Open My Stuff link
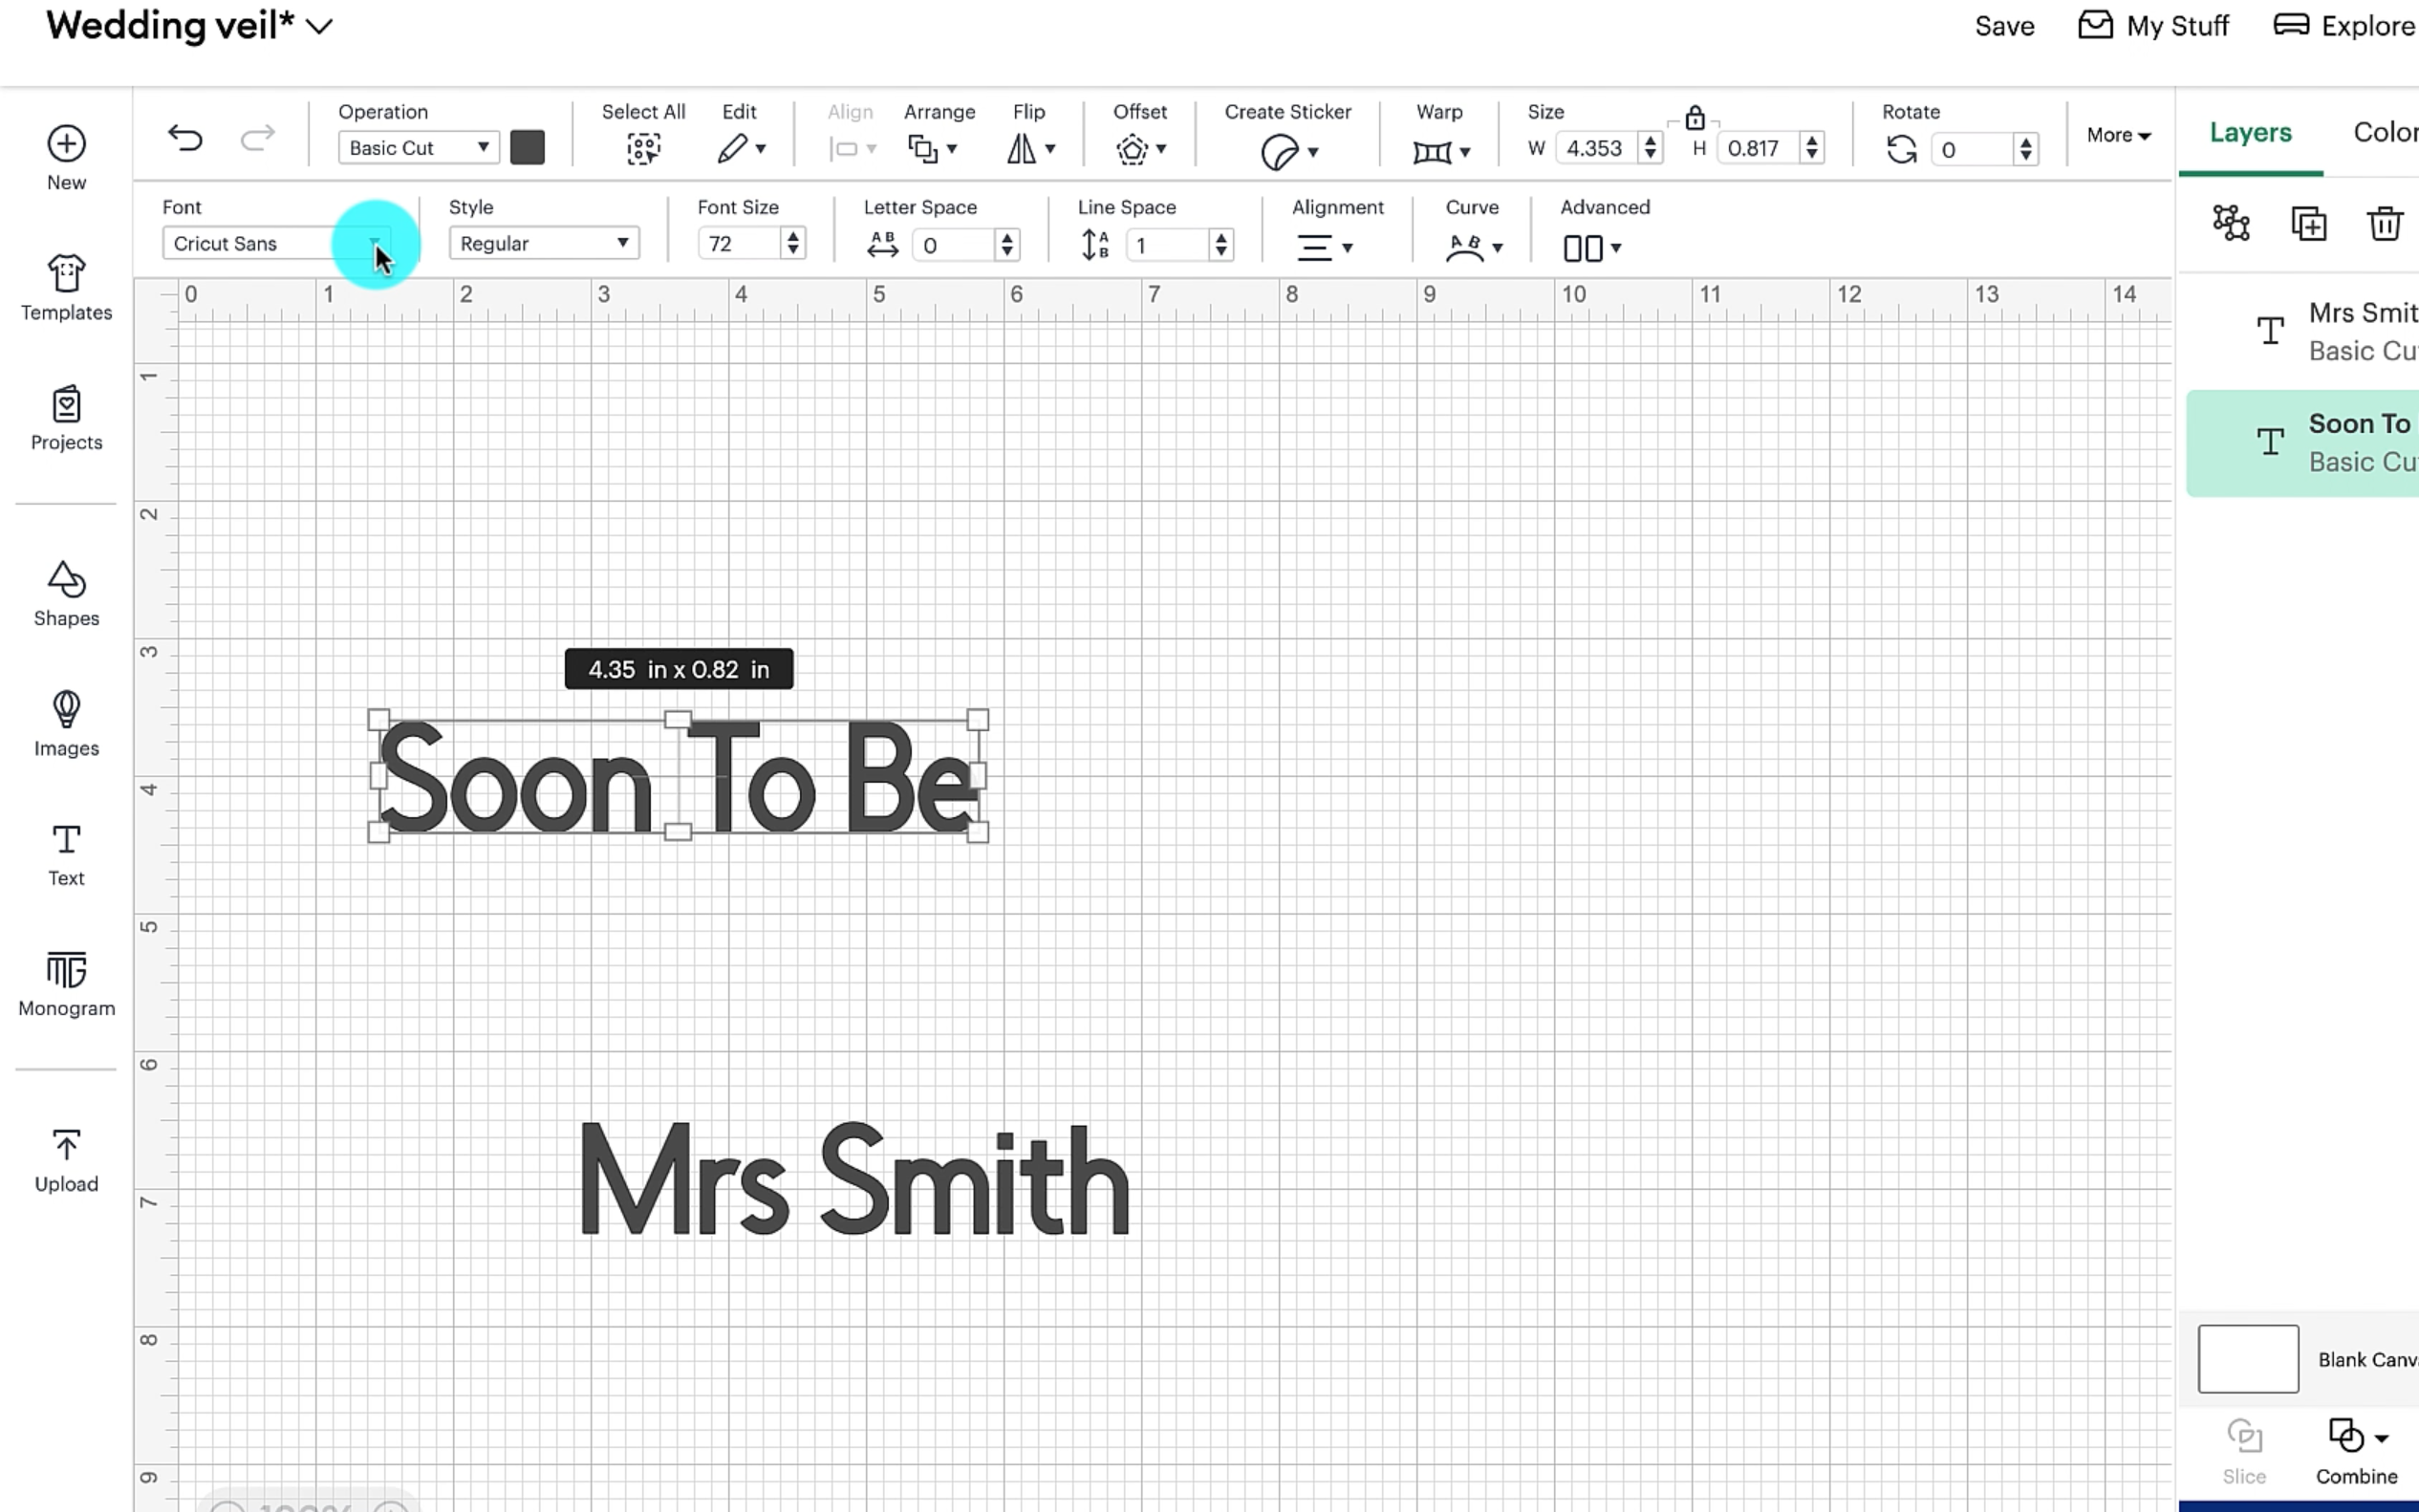 pos(2154,26)
